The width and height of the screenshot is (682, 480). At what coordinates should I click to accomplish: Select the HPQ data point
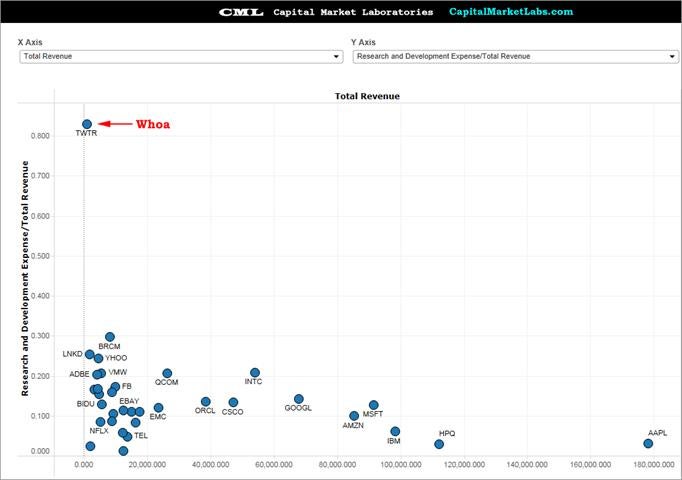pos(439,444)
